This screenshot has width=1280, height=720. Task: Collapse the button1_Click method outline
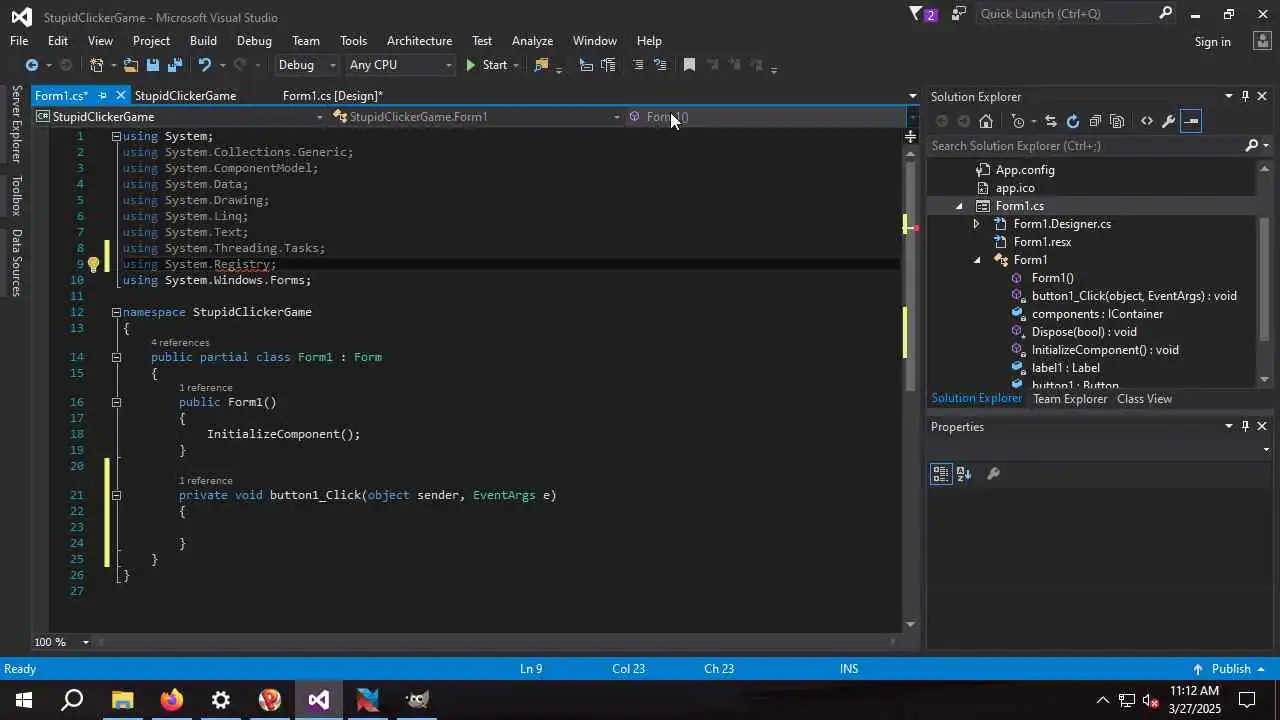(116, 495)
